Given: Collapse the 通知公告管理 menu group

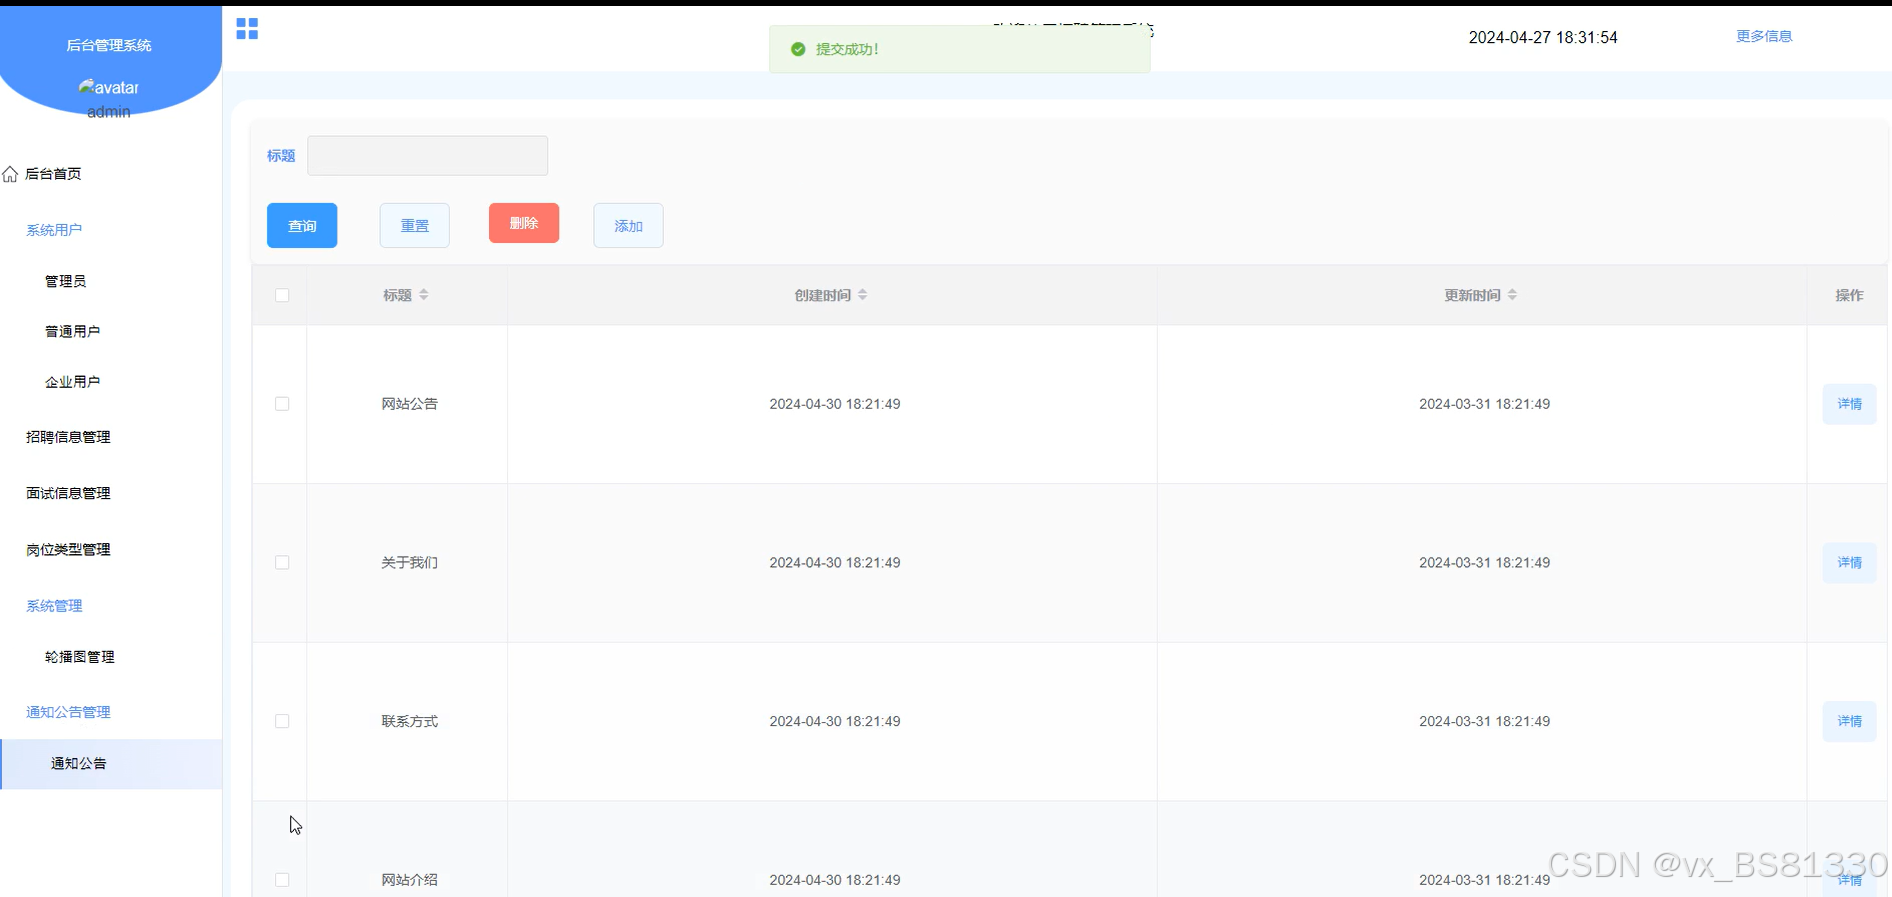Looking at the screenshot, I should pyautogui.click(x=68, y=712).
